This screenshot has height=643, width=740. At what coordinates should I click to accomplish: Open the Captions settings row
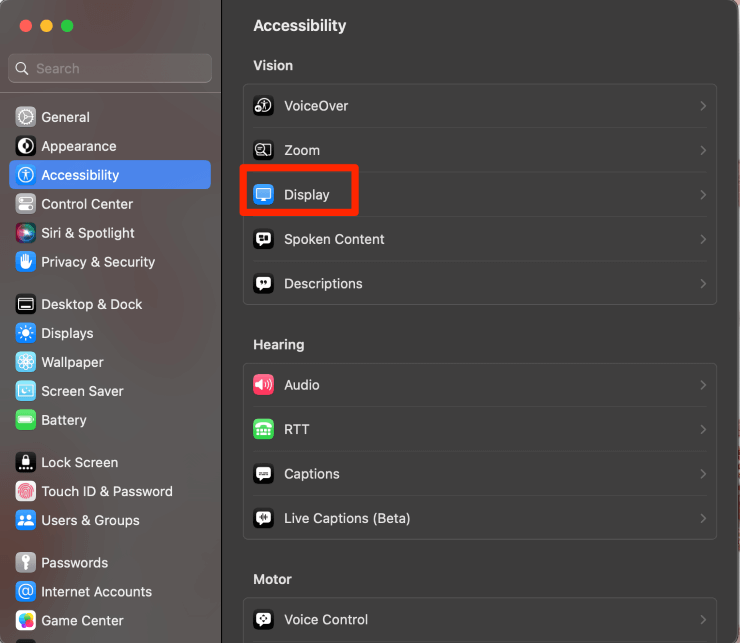coord(312,474)
